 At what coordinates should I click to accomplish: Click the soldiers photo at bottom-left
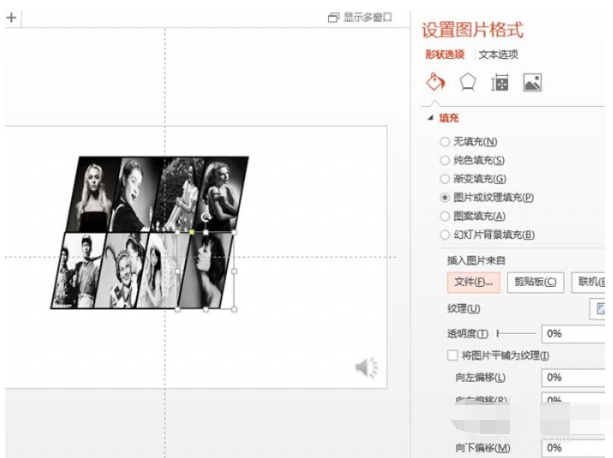tap(78, 271)
